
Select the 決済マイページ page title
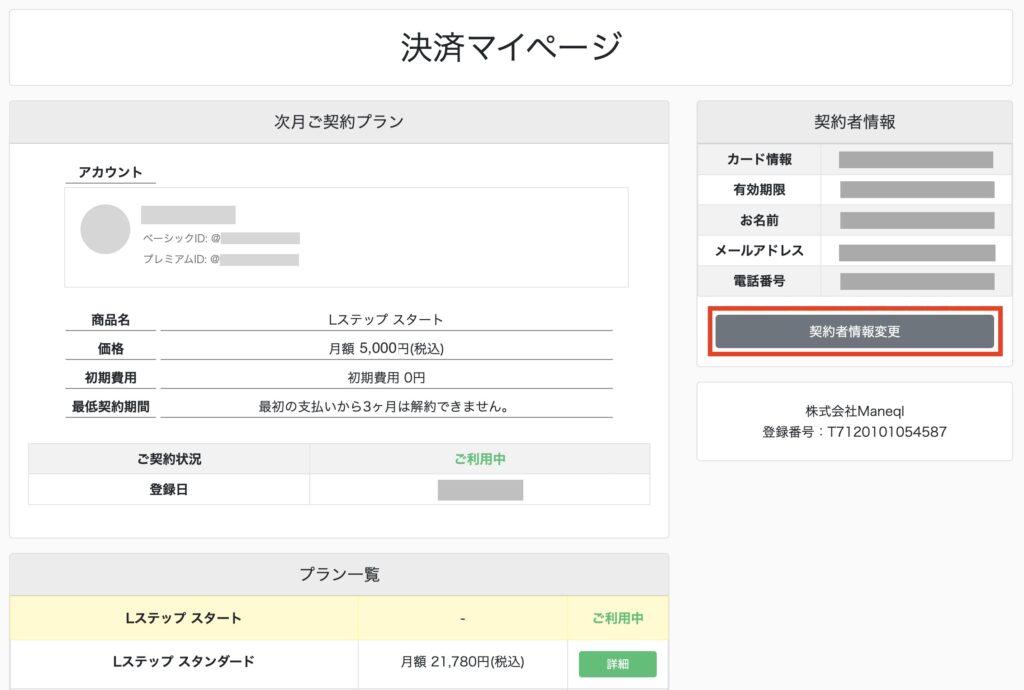click(511, 47)
